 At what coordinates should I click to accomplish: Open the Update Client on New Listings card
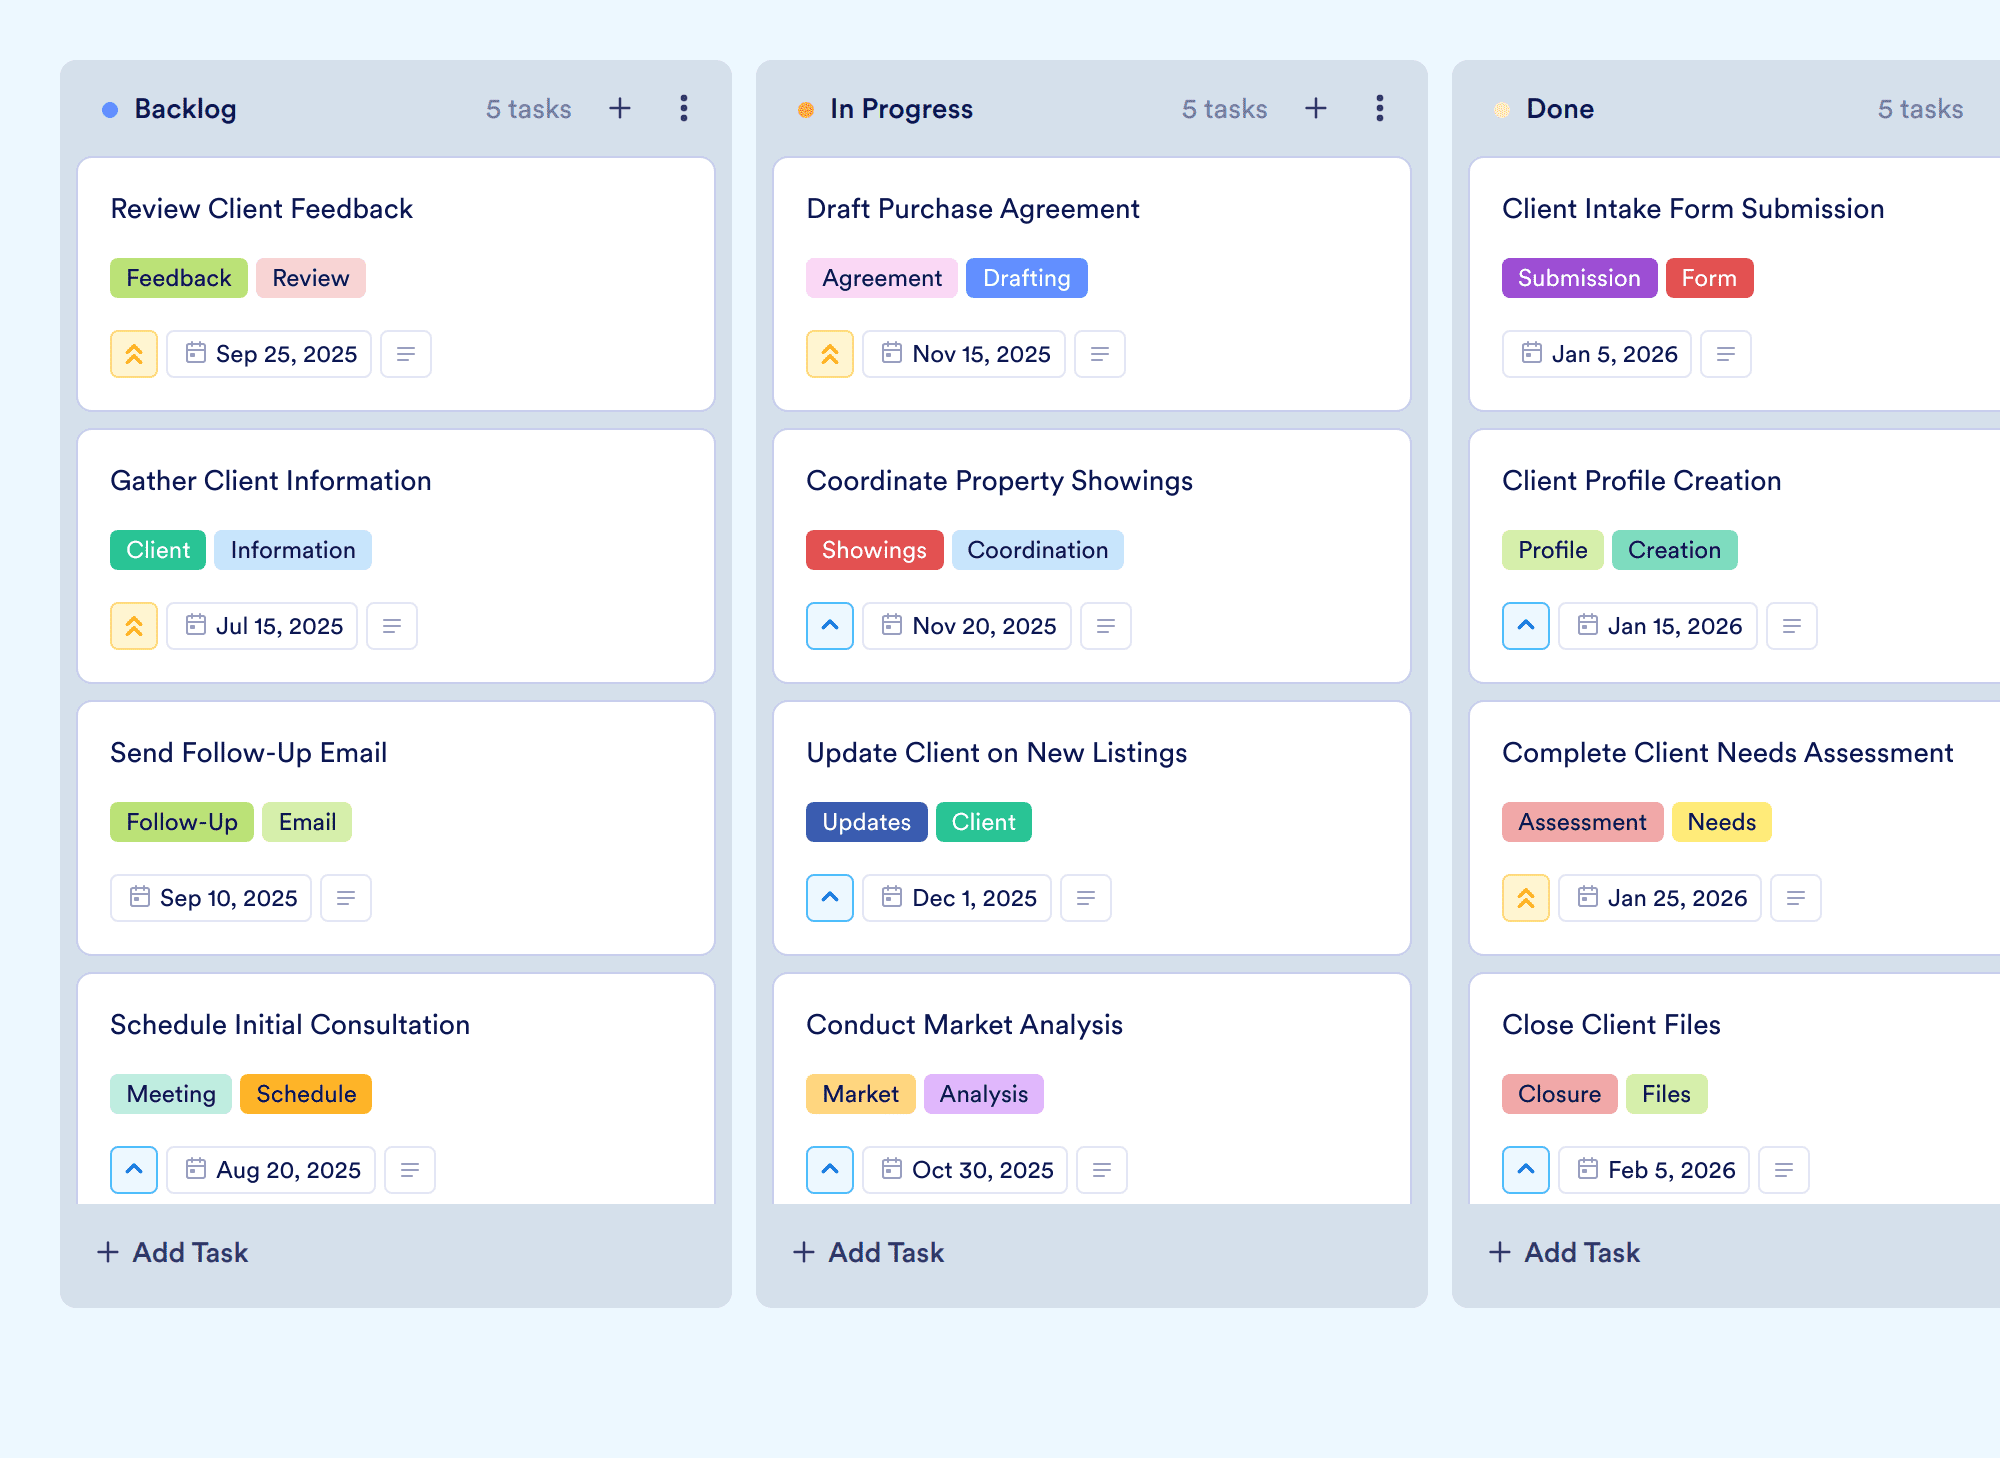click(x=1092, y=828)
